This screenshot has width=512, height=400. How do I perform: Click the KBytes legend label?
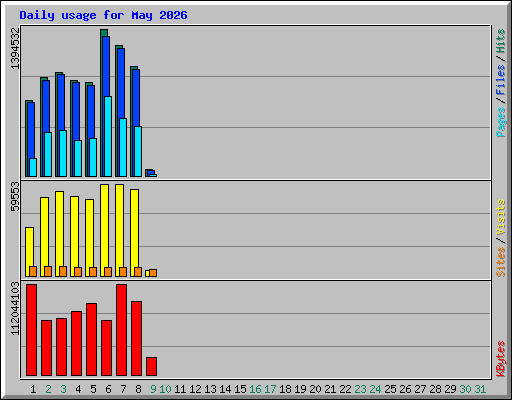tap(500, 359)
